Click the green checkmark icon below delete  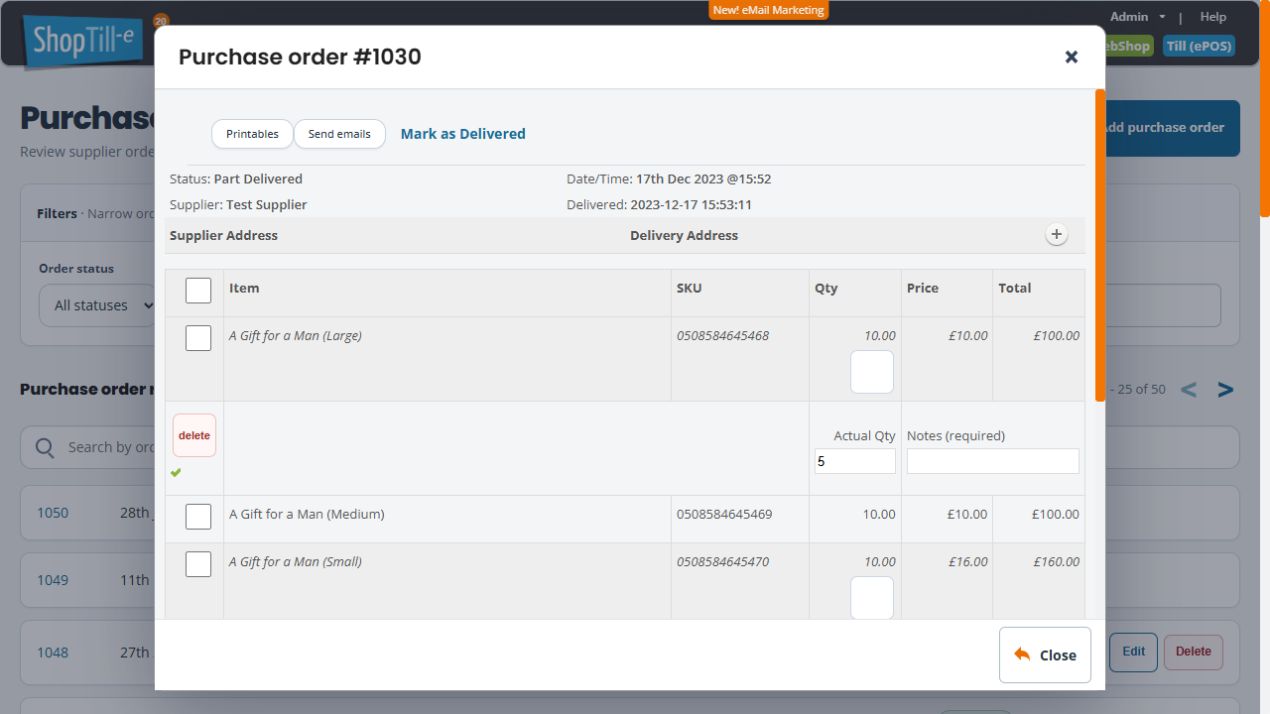click(x=176, y=473)
